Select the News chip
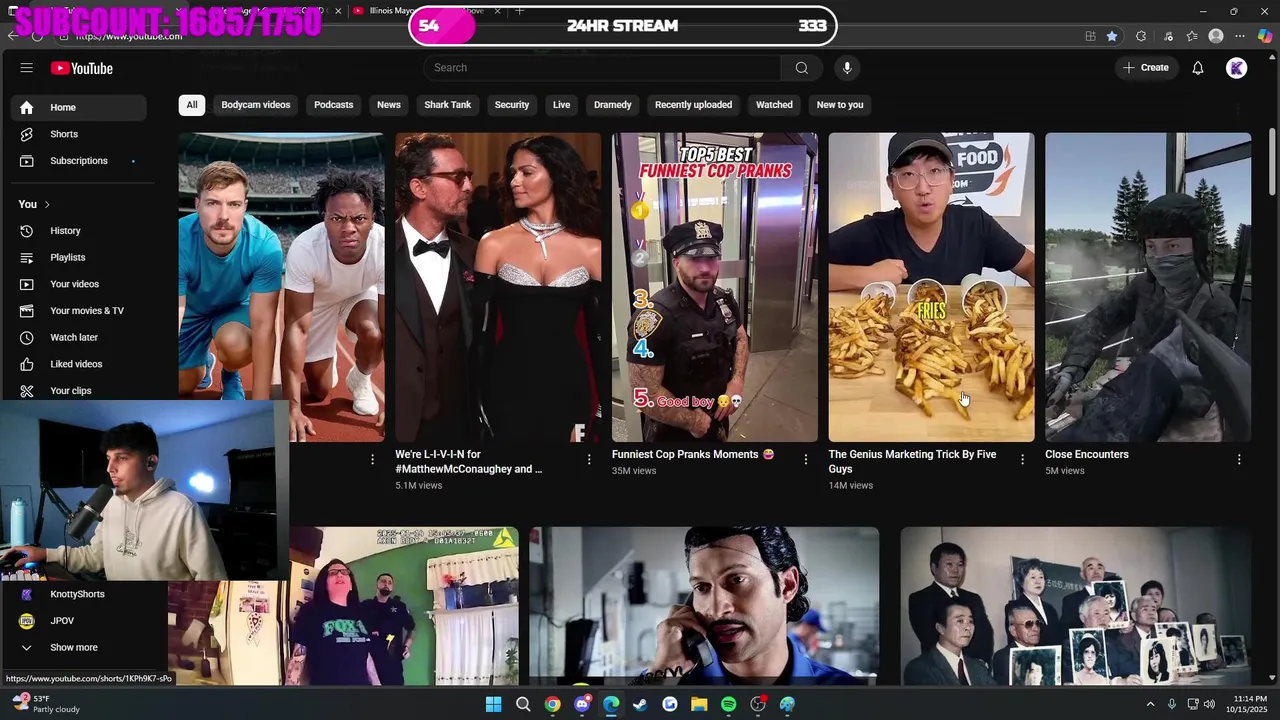The height and width of the screenshot is (720, 1280). point(389,105)
